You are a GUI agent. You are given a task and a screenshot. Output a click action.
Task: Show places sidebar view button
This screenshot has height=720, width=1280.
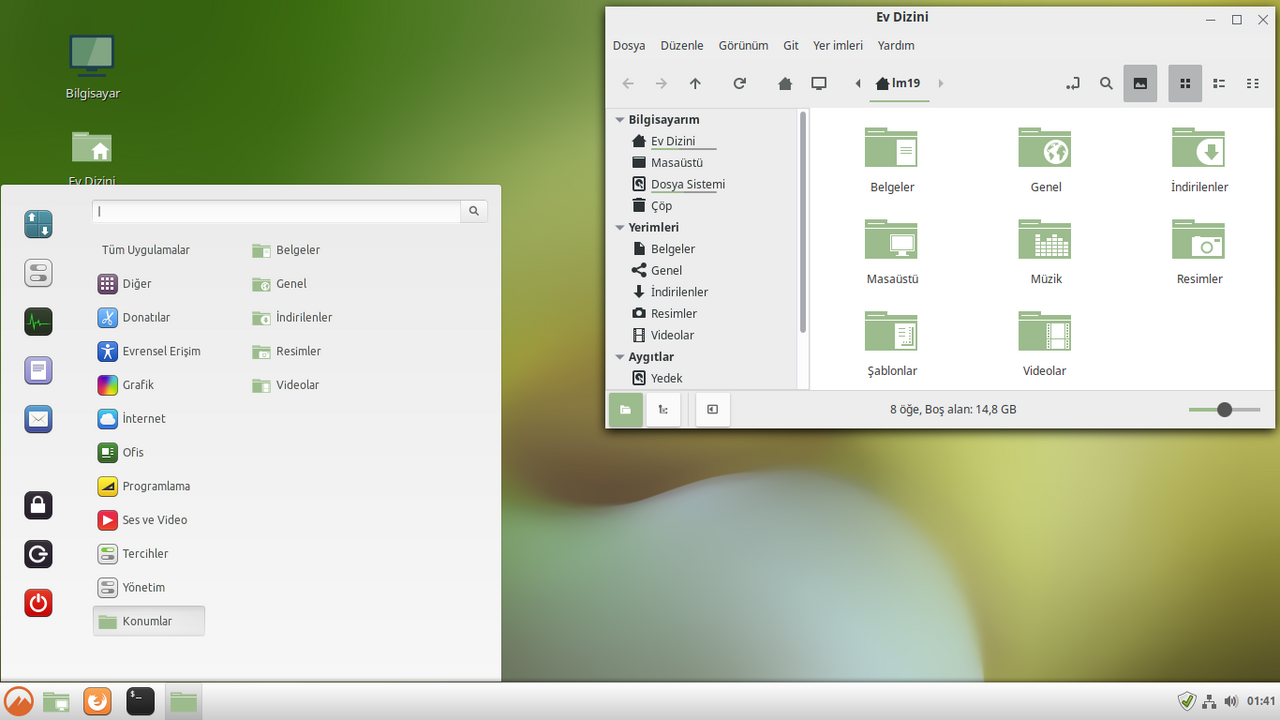point(626,409)
